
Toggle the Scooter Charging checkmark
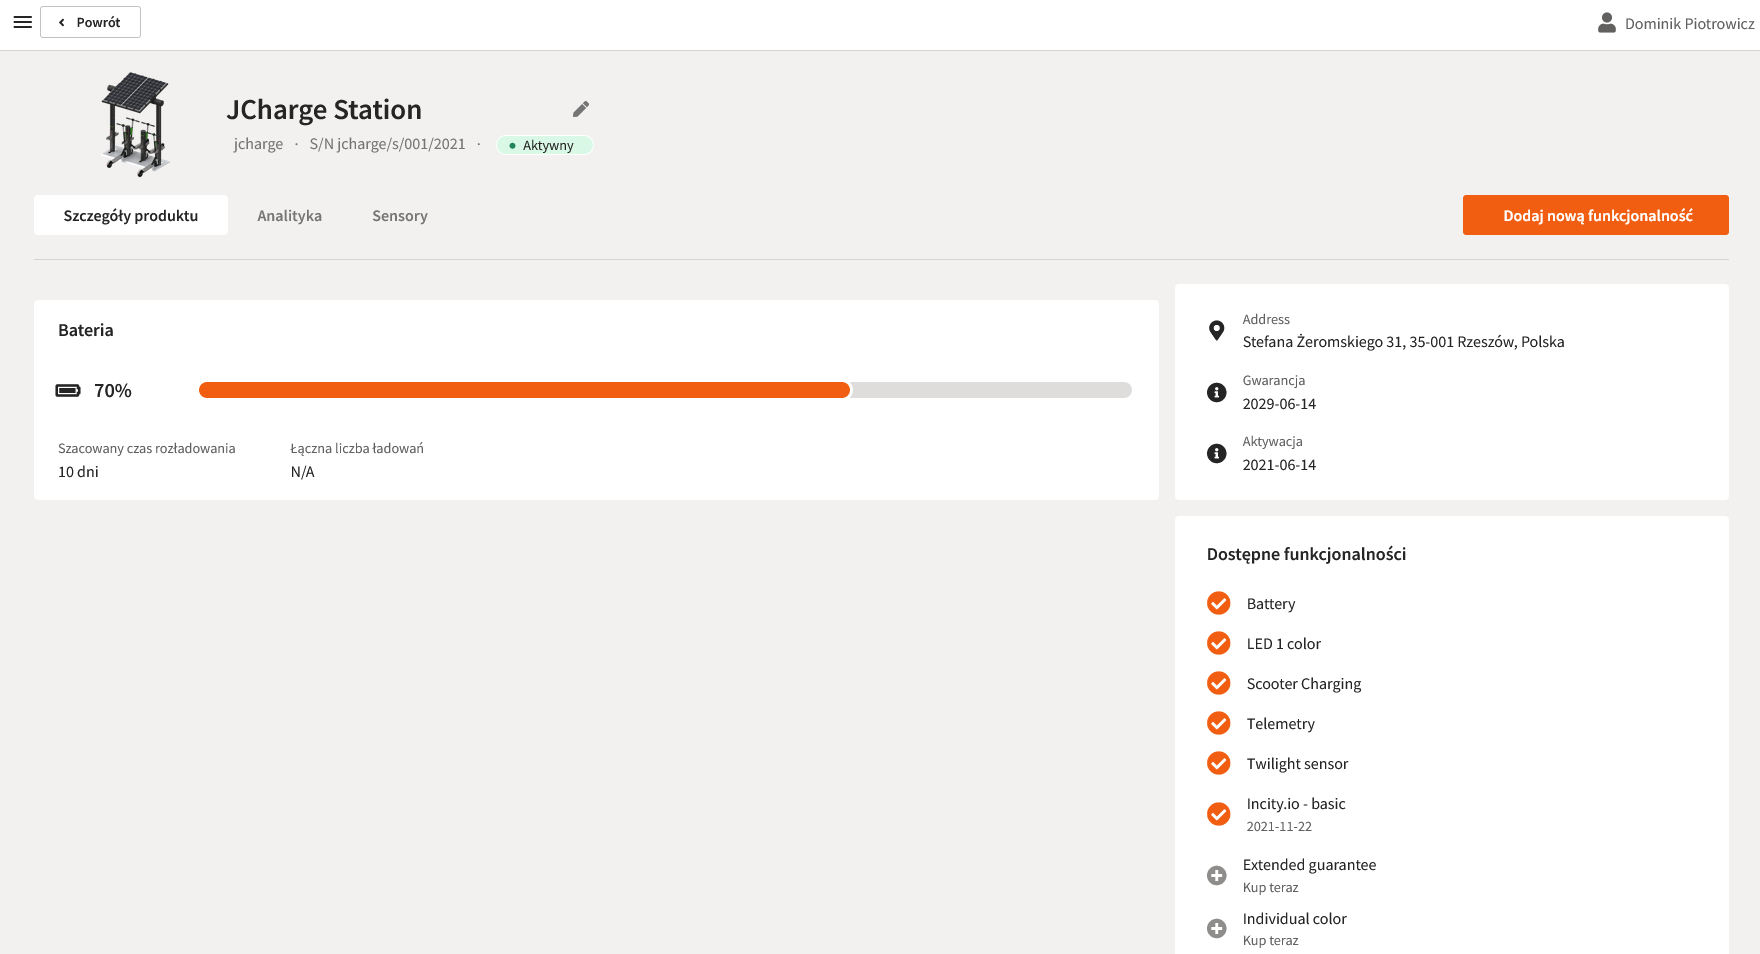(x=1218, y=684)
